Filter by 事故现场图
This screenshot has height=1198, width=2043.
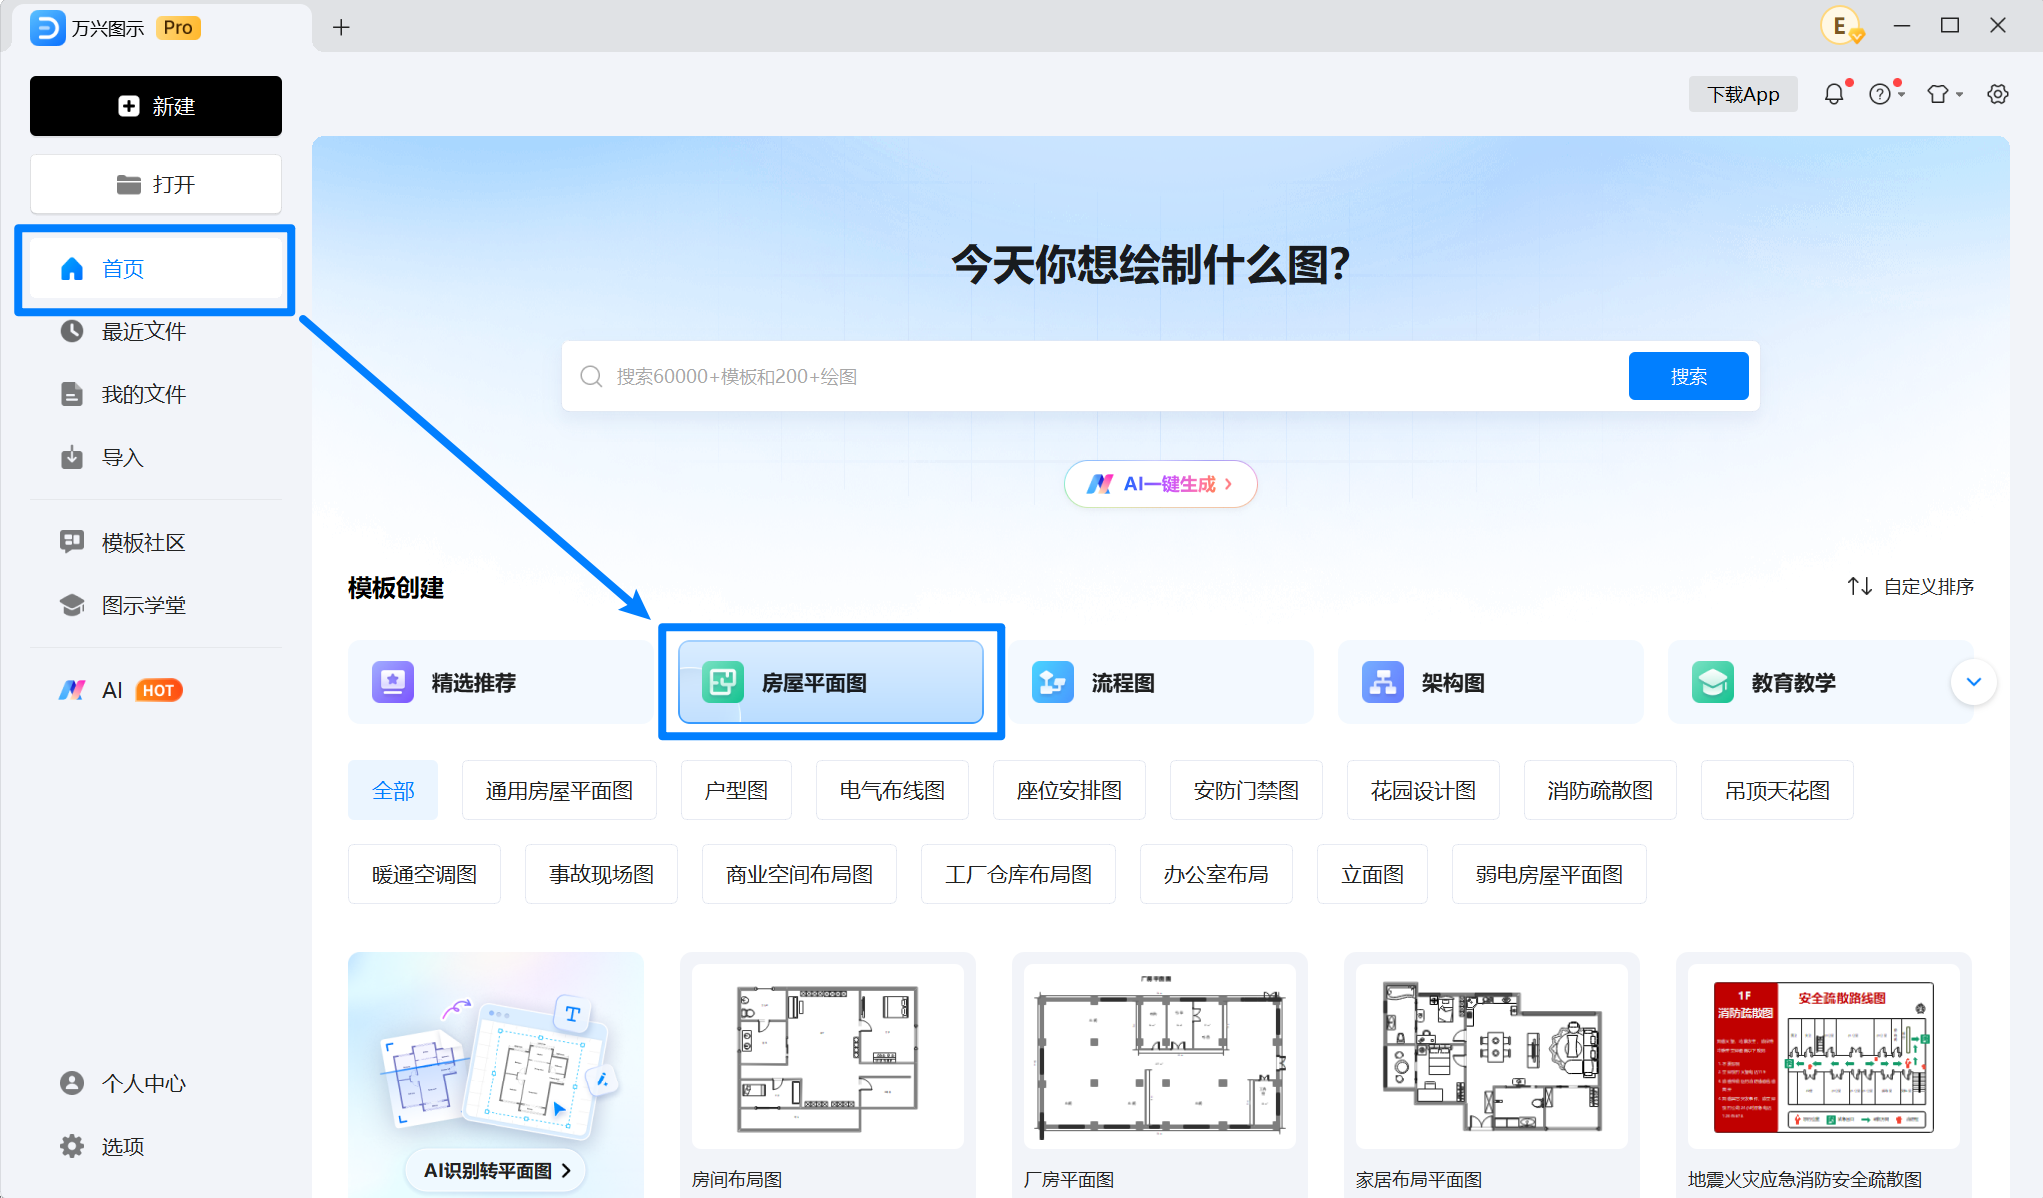point(601,874)
